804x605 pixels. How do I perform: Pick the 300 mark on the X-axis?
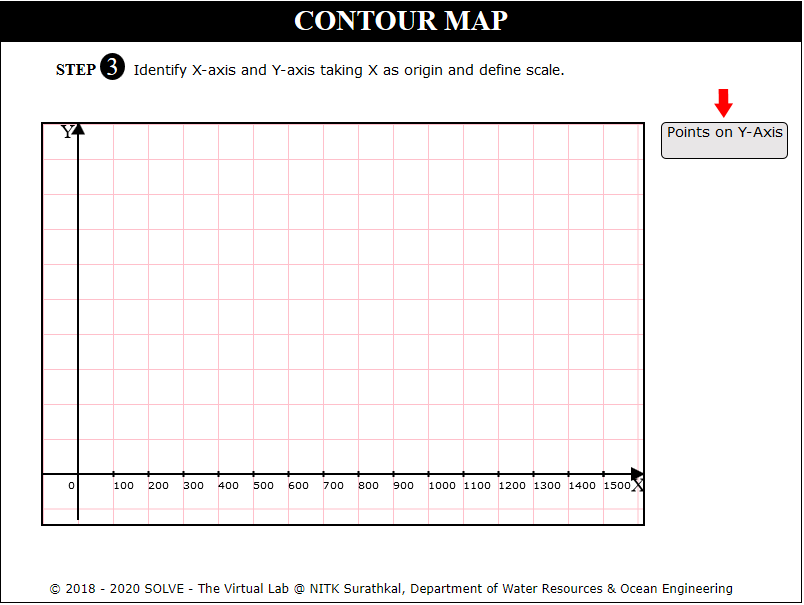pos(193,486)
